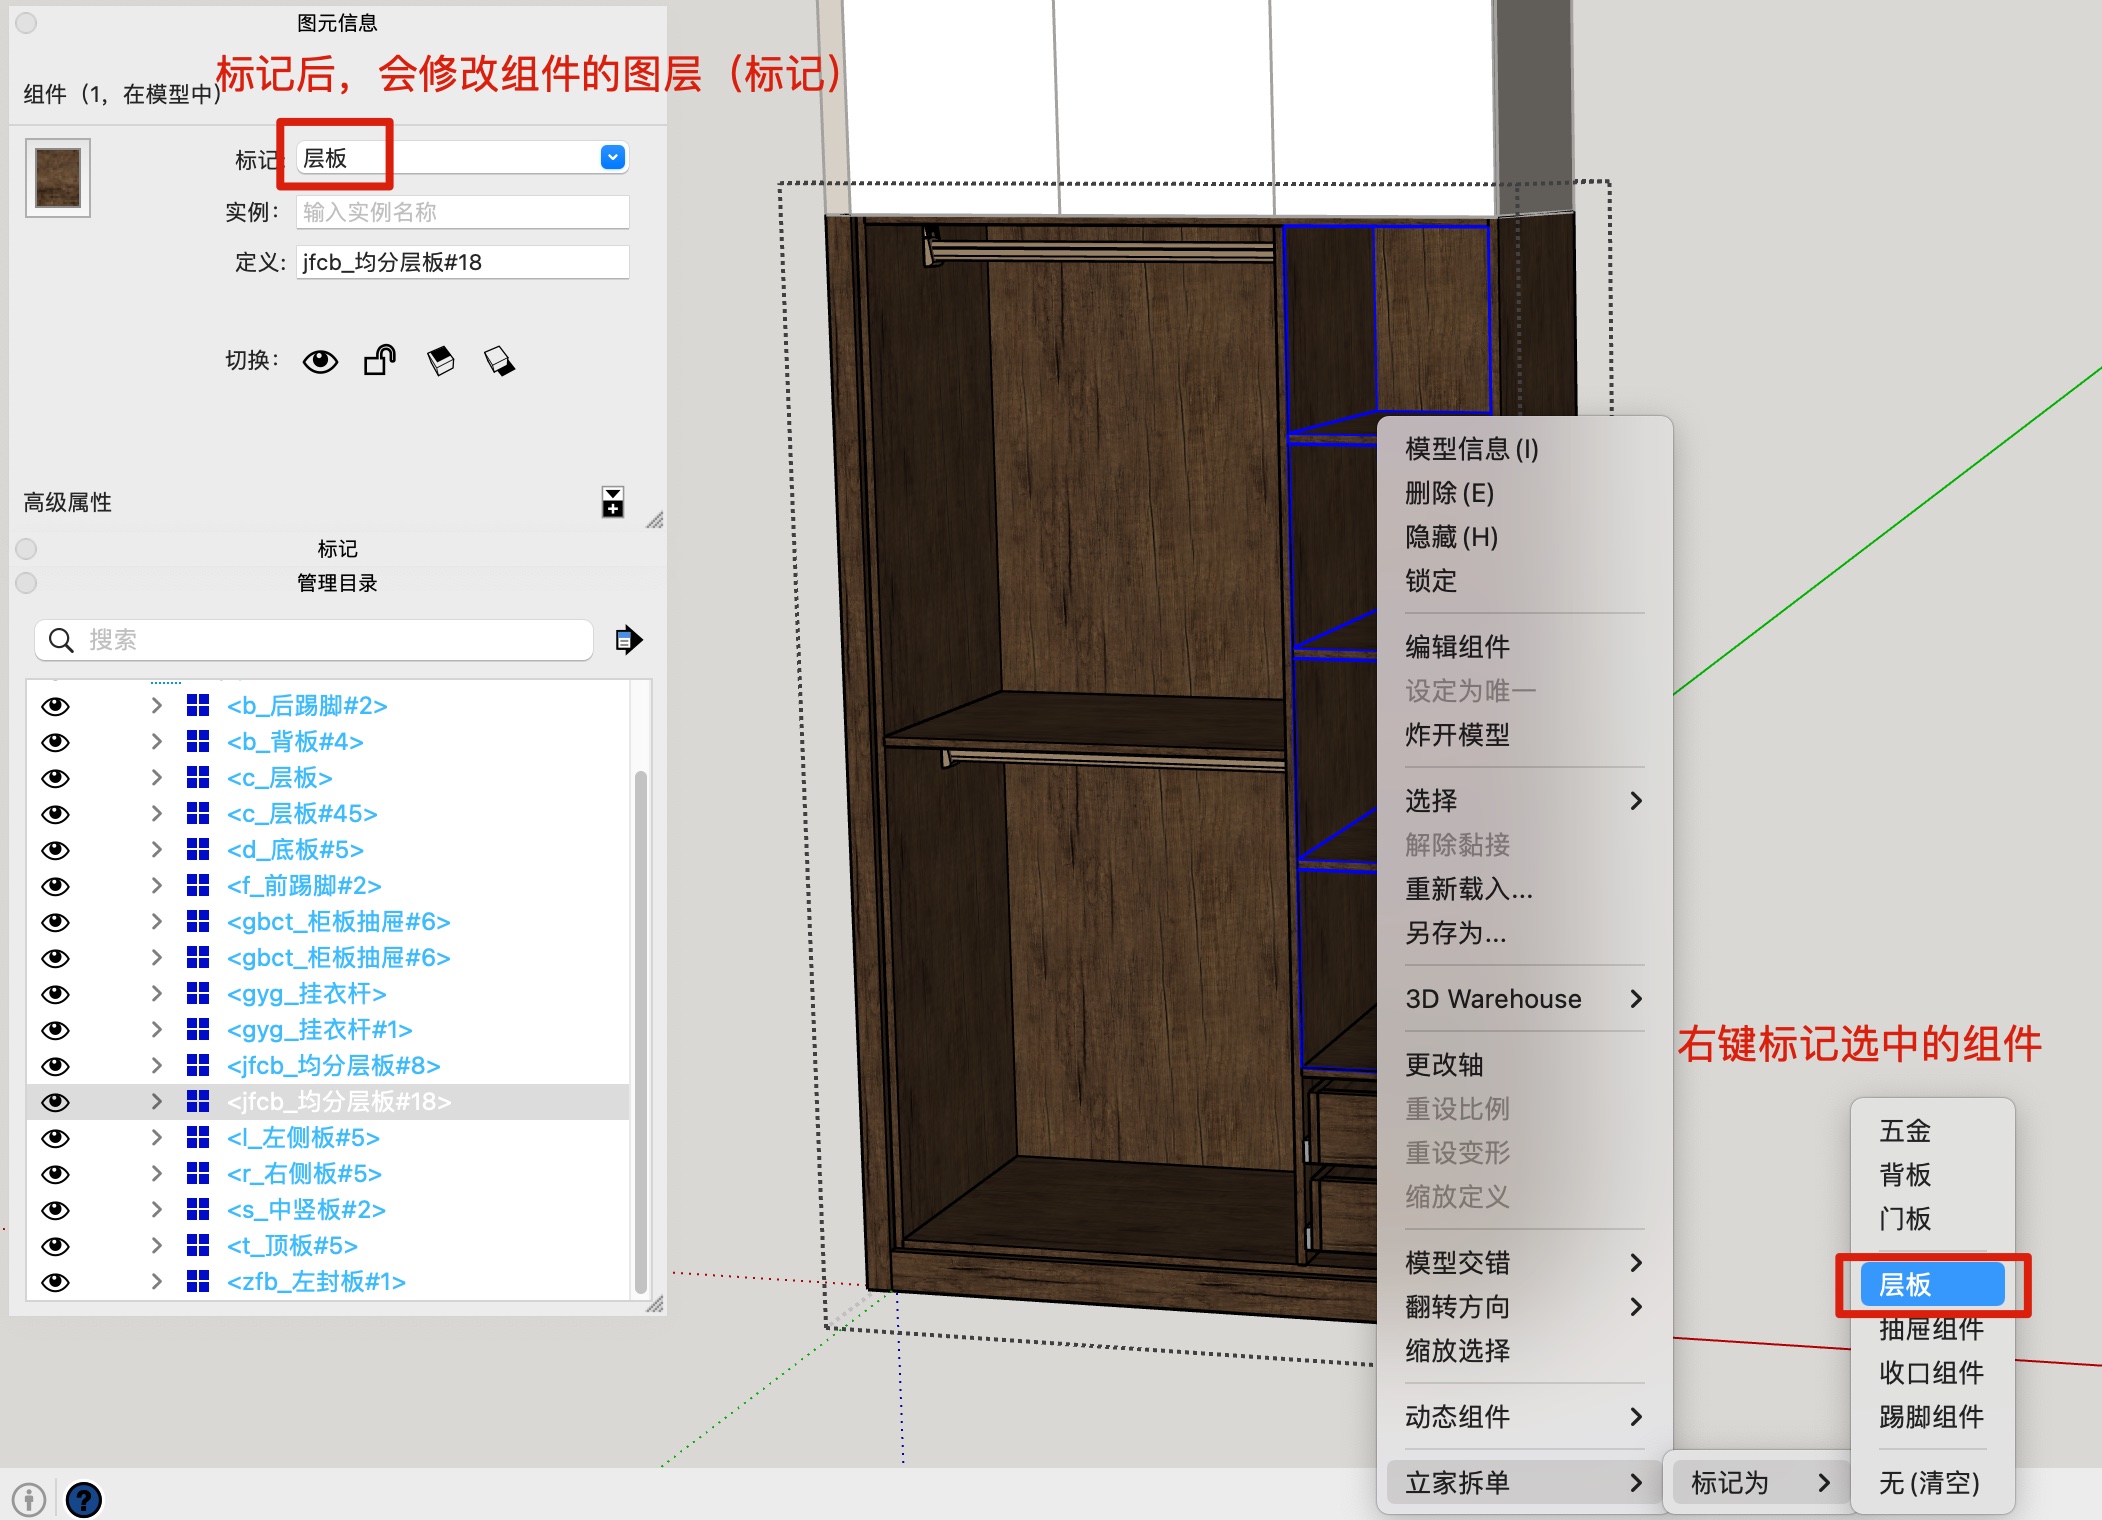Expand the zfb_左封板#1 node

coord(157,1282)
